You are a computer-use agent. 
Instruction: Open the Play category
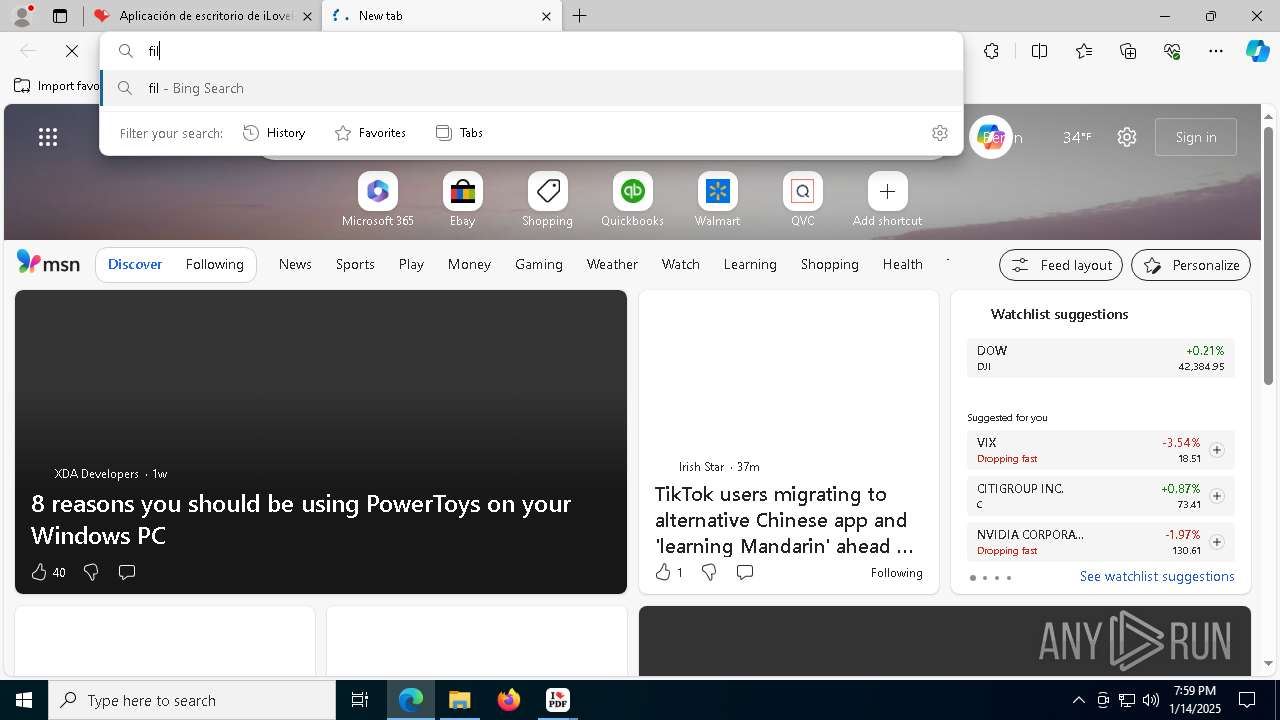[411, 265]
